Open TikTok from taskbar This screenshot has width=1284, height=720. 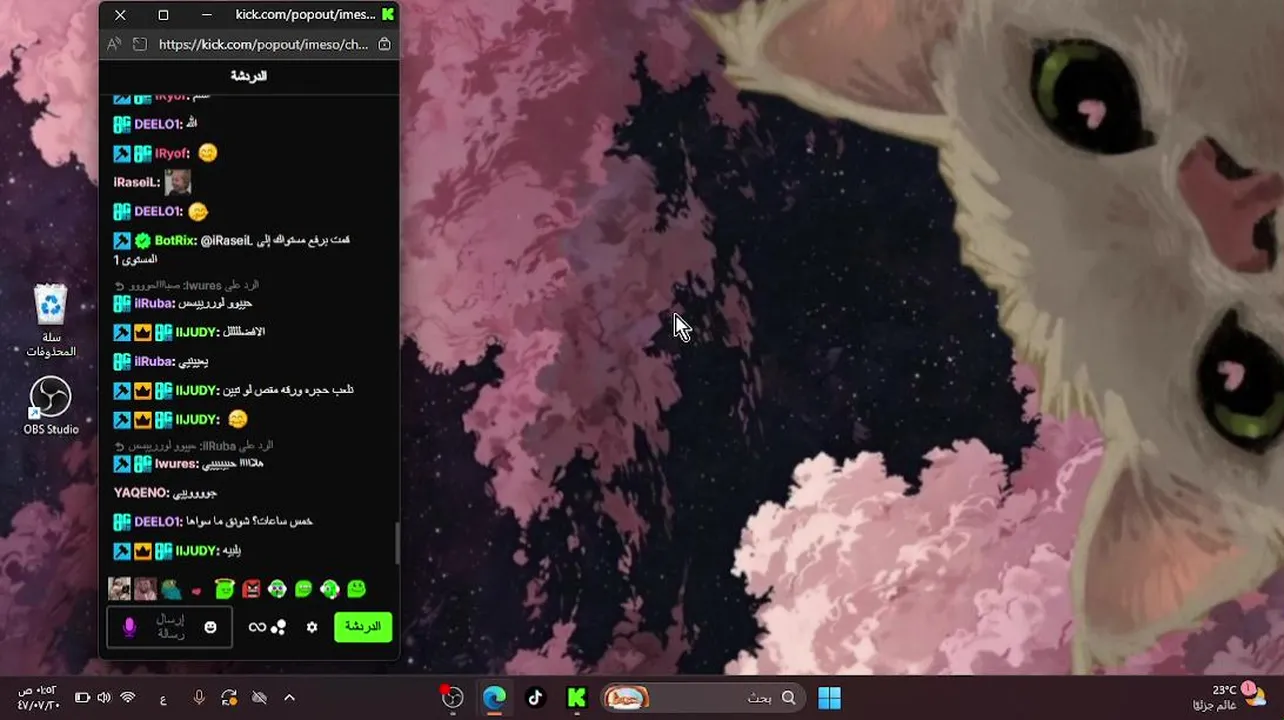[535, 698]
